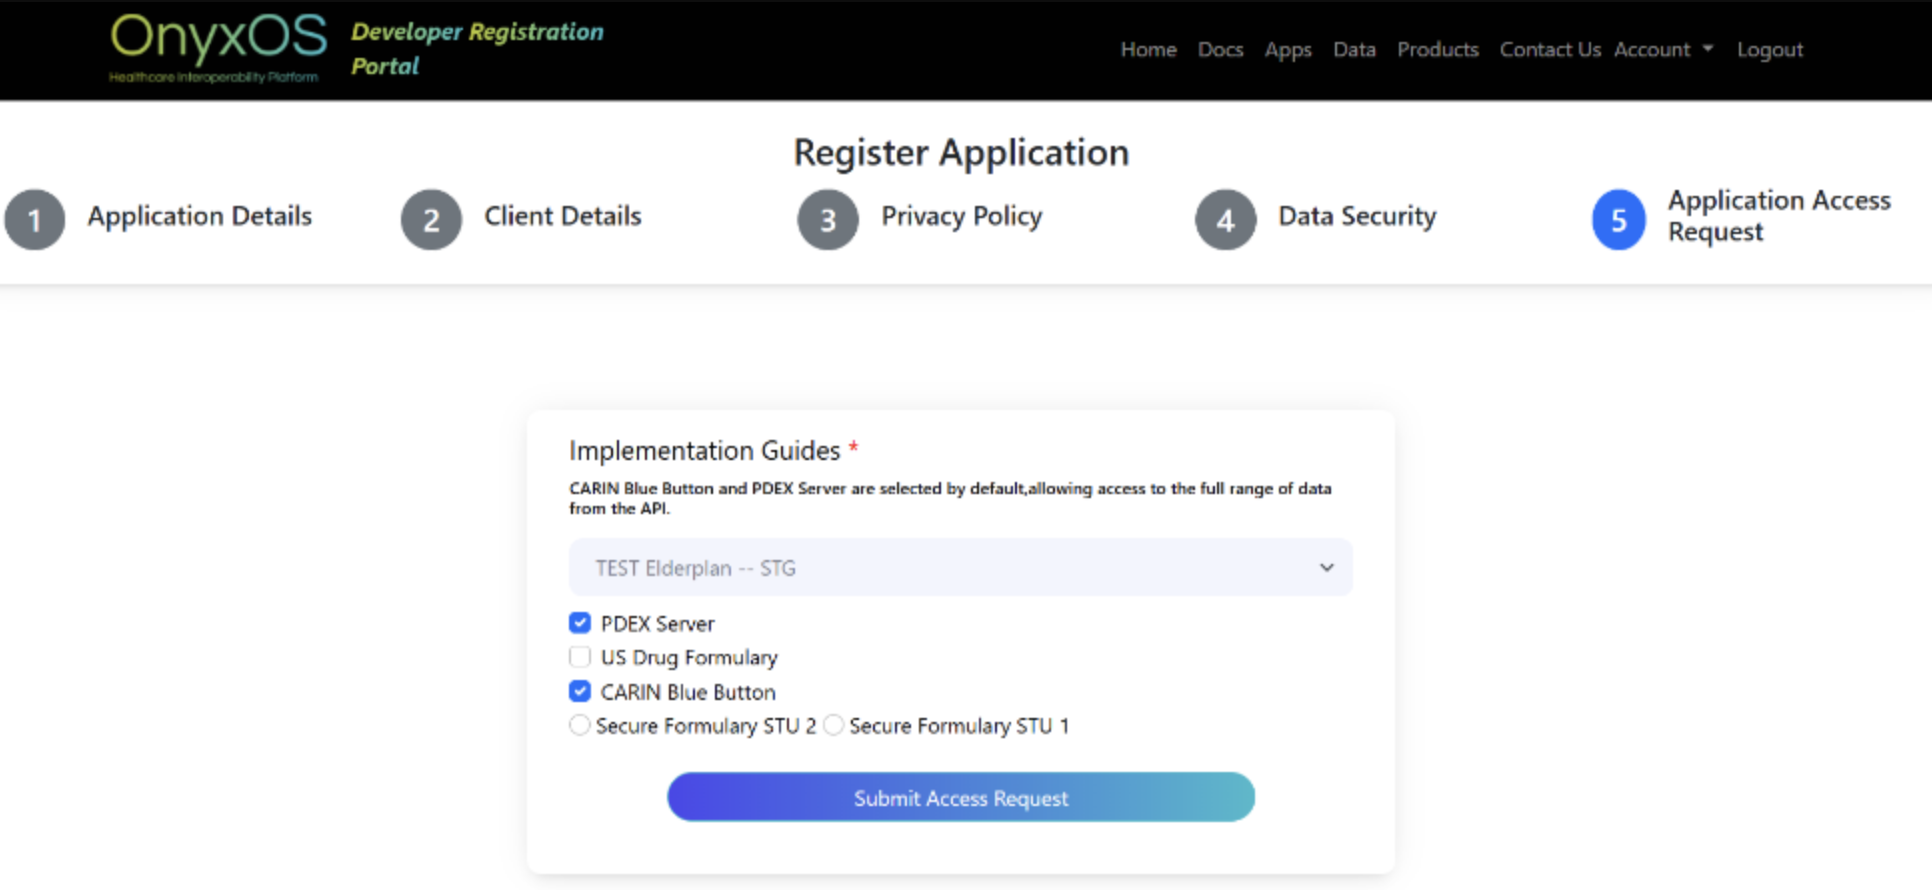The image size is (1932, 890).
Task: Uncheck the PDEX Server checkbox
Action: pyautogui.click(x=580, y=623)
